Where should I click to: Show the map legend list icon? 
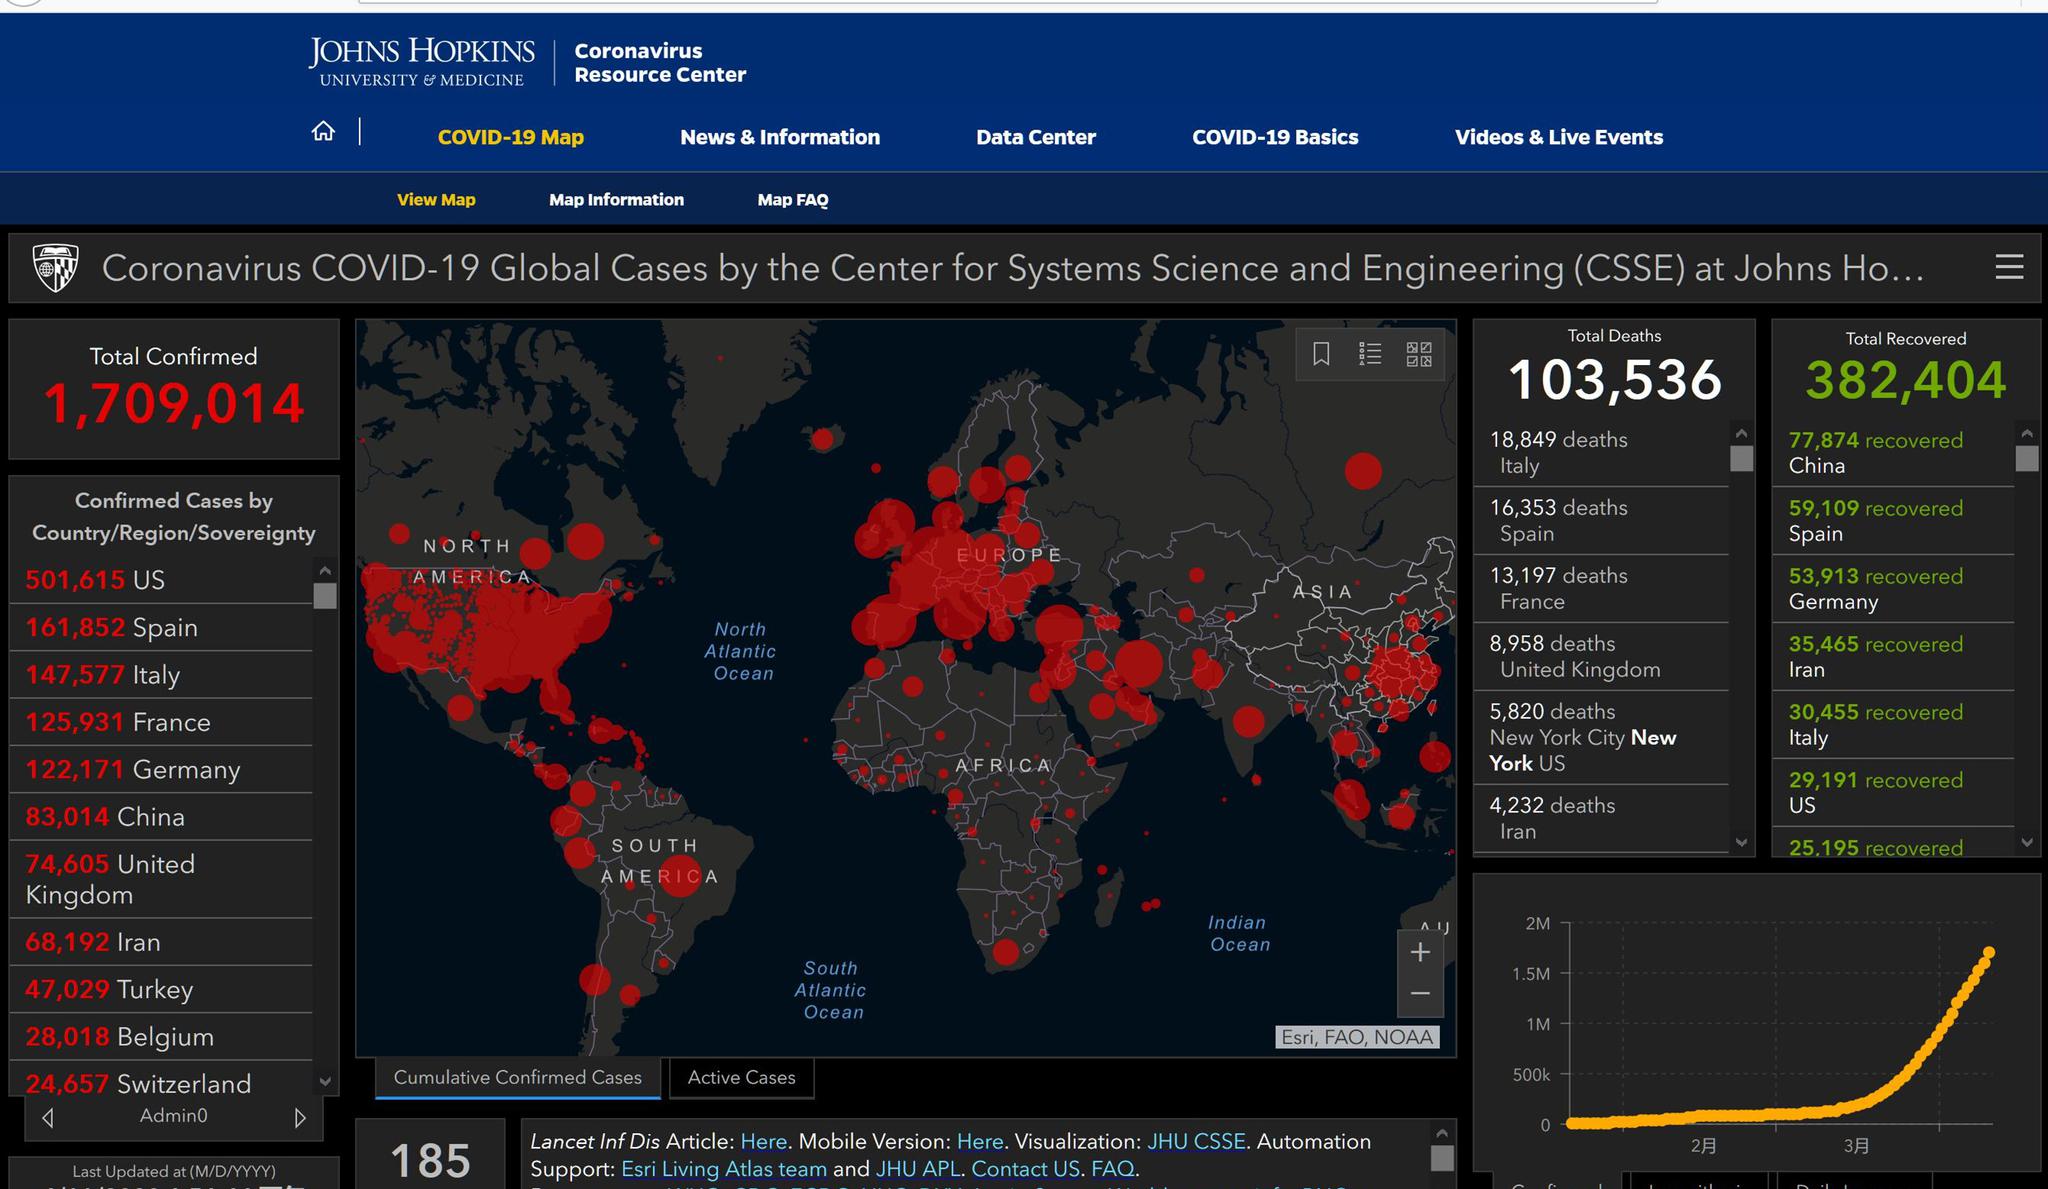point(1370,354)
